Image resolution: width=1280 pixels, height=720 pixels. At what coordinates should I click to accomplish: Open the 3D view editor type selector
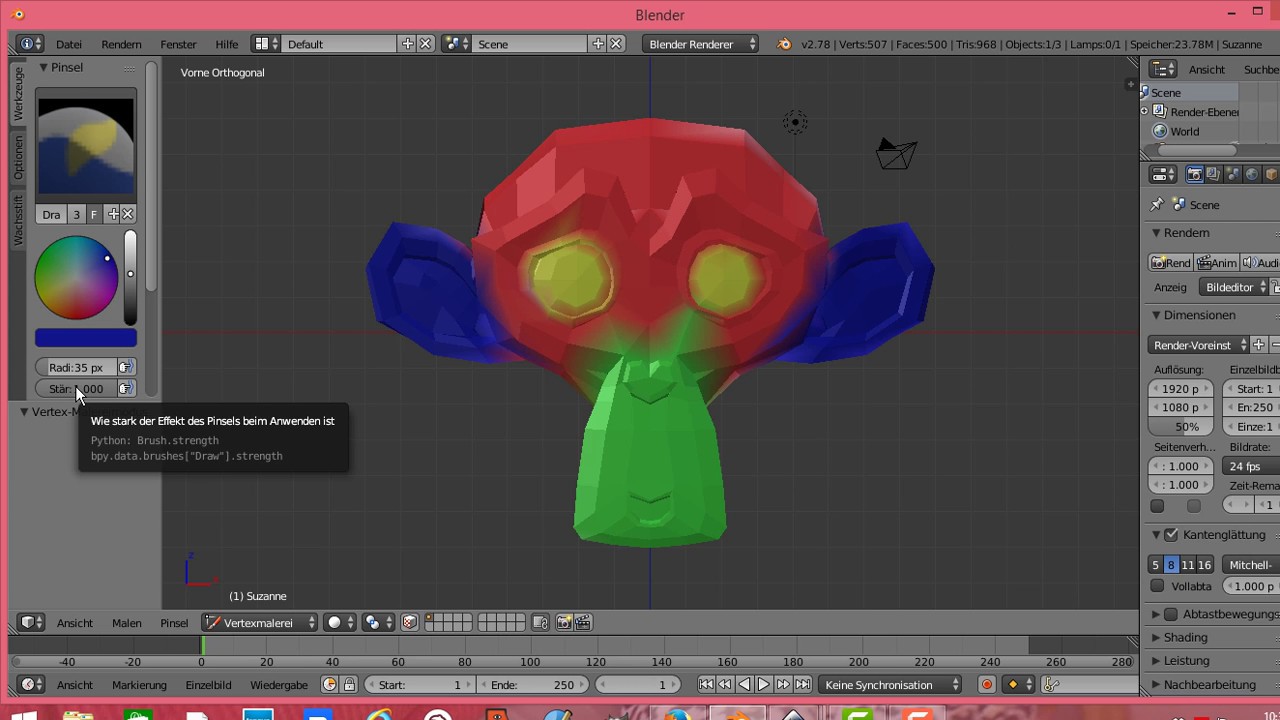(x=32, y=622)
